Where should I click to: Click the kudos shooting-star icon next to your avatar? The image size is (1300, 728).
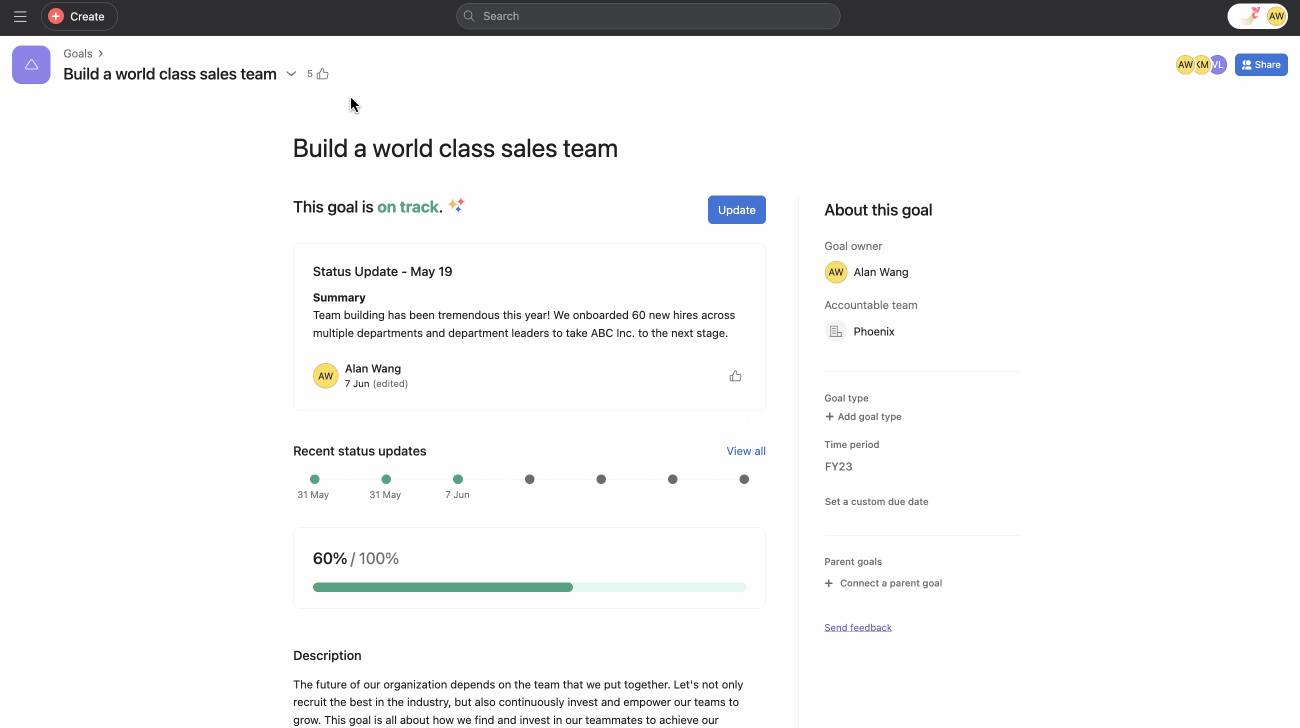(x=1249, y=15)
